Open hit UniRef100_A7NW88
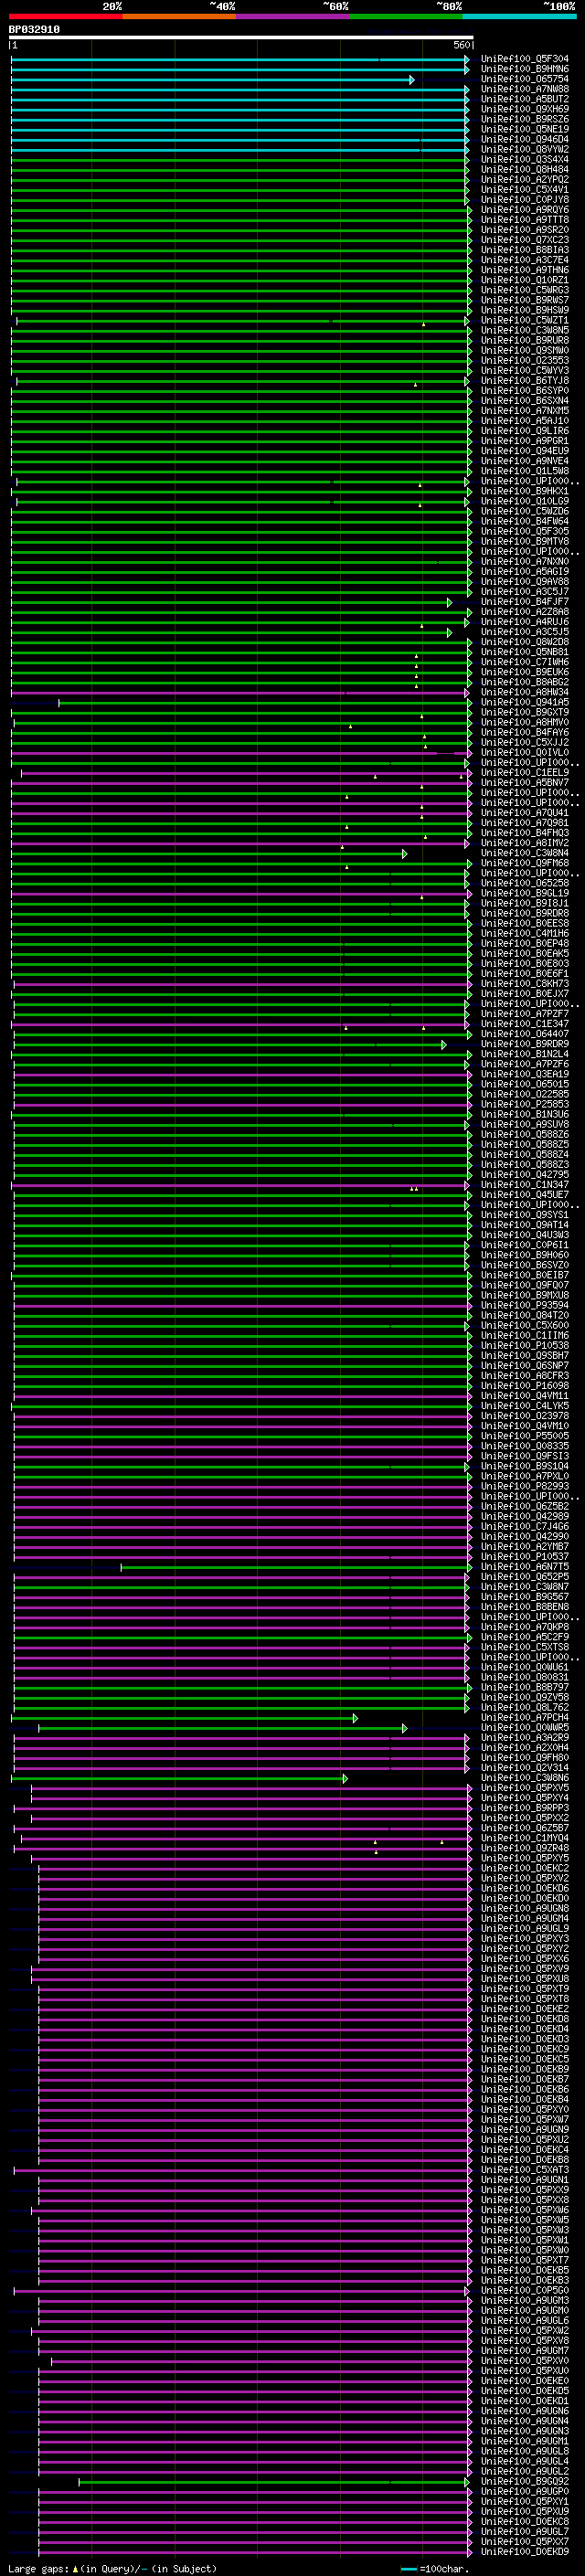585x2576 pixels. (x=525, y=89)
